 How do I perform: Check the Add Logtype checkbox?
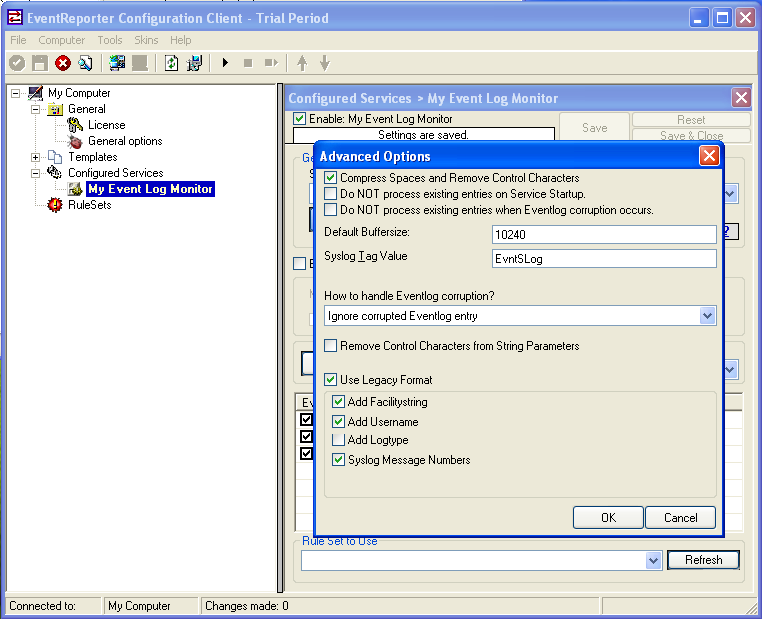(338, 440)
